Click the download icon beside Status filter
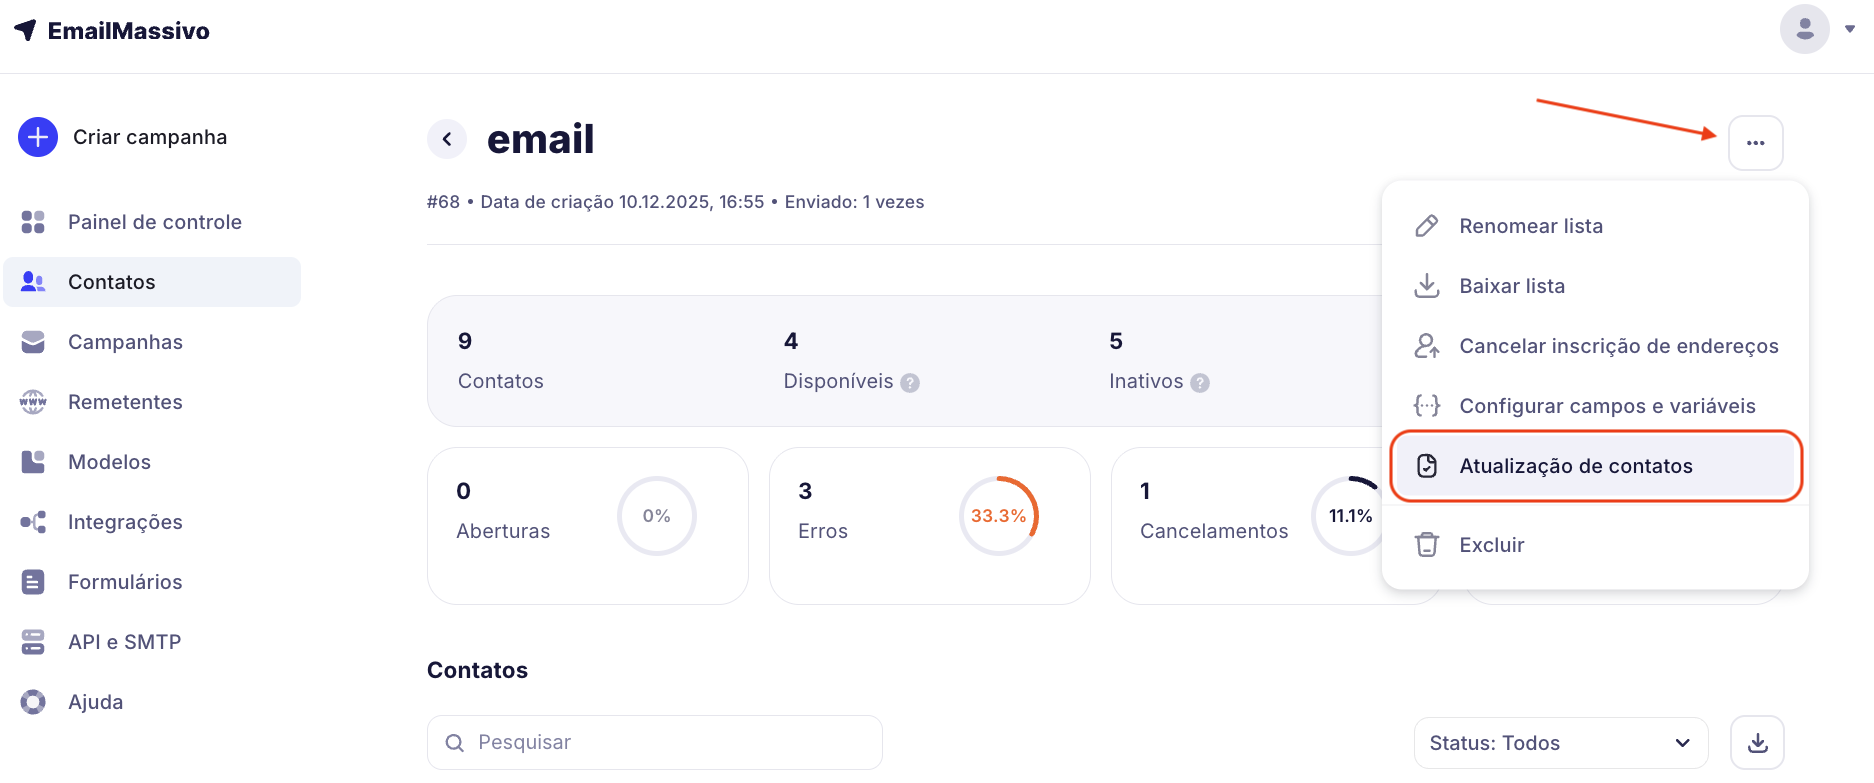Viewport: 1874px width, 783px height. [1757, 743]
